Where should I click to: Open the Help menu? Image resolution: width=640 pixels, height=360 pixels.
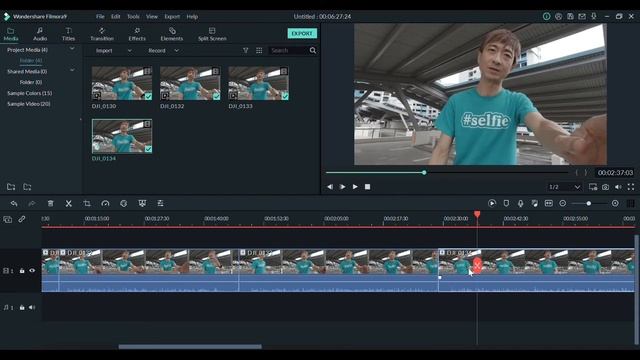click(192, 17)
